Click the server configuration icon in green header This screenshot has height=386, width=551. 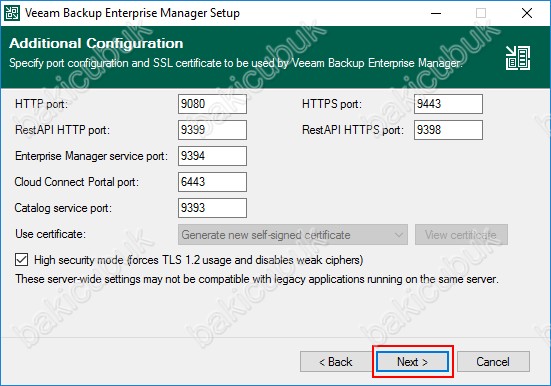[x=518, y=58]
